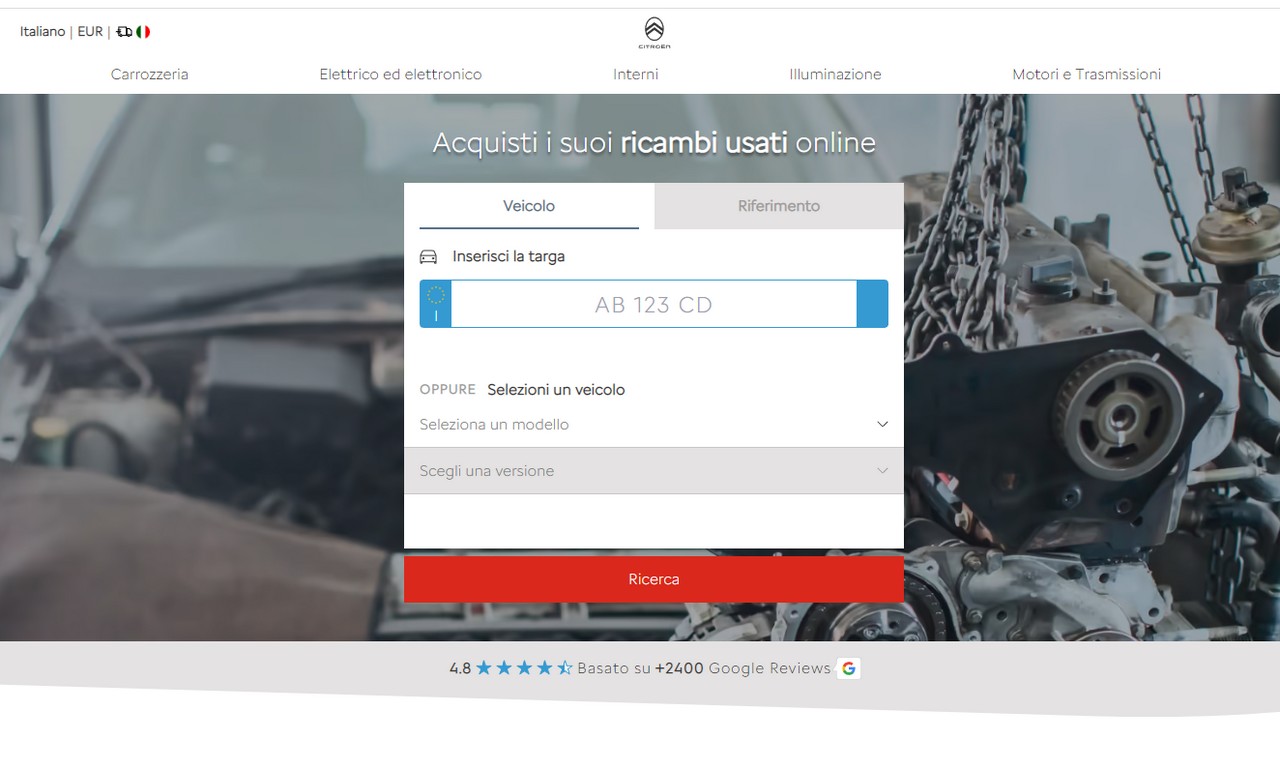
Task: Click the Google G icon near the reviews
Action: [848, 667]
